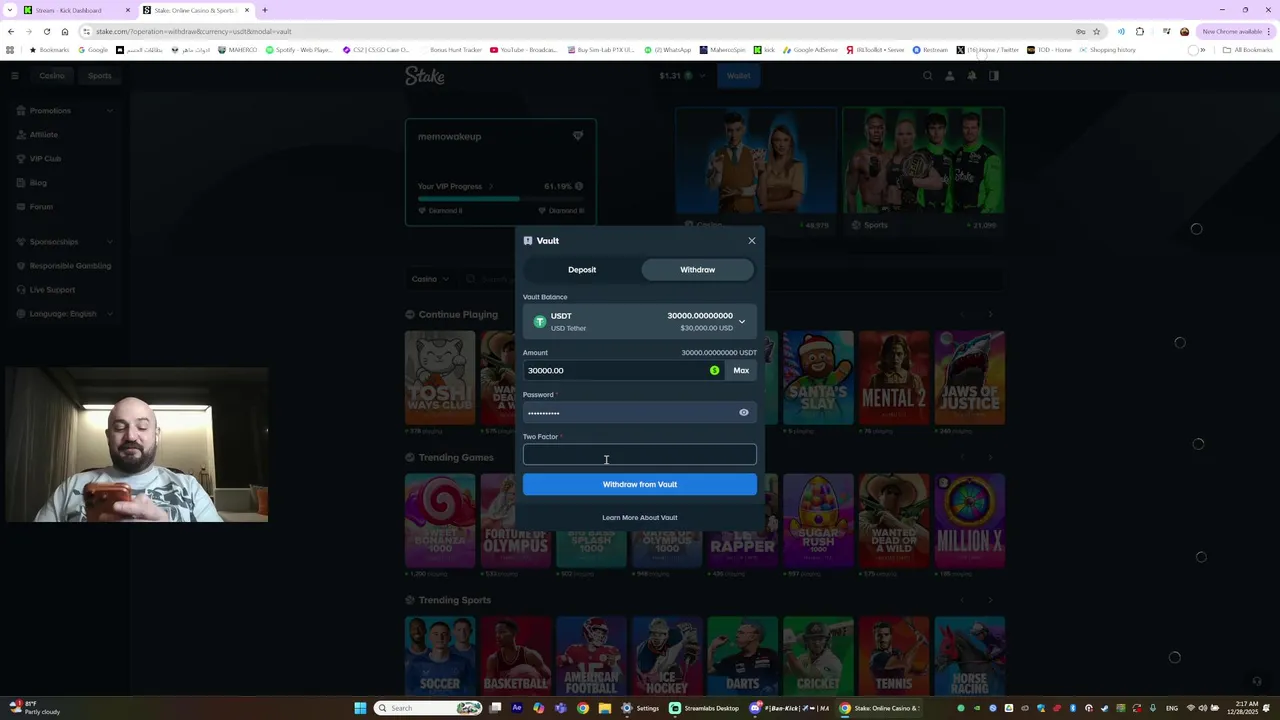Screen dimensions: 1280x720
Task: Close the Vault modal
Action: [x=752, y=240]
